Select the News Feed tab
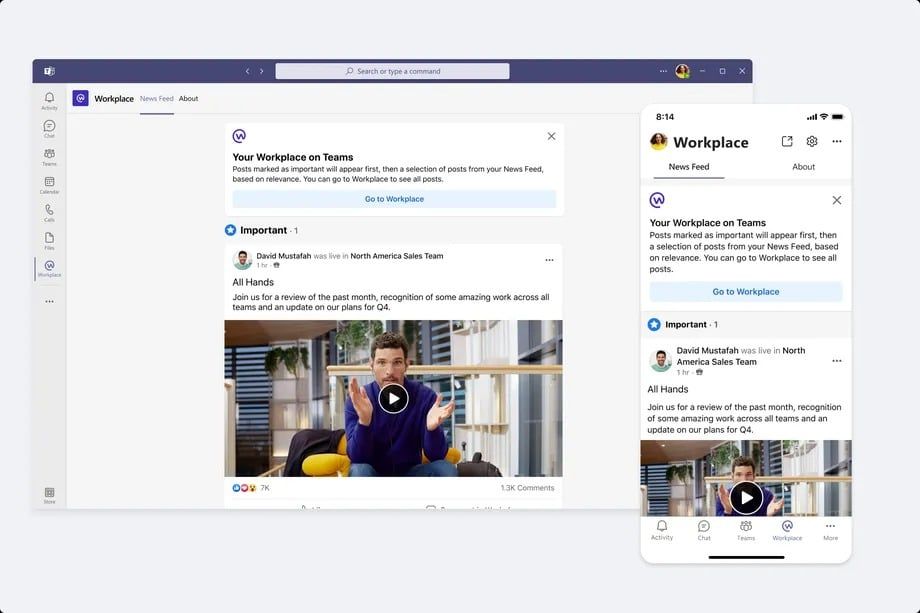This screenshot has height=613, width=920. (156, 98)
